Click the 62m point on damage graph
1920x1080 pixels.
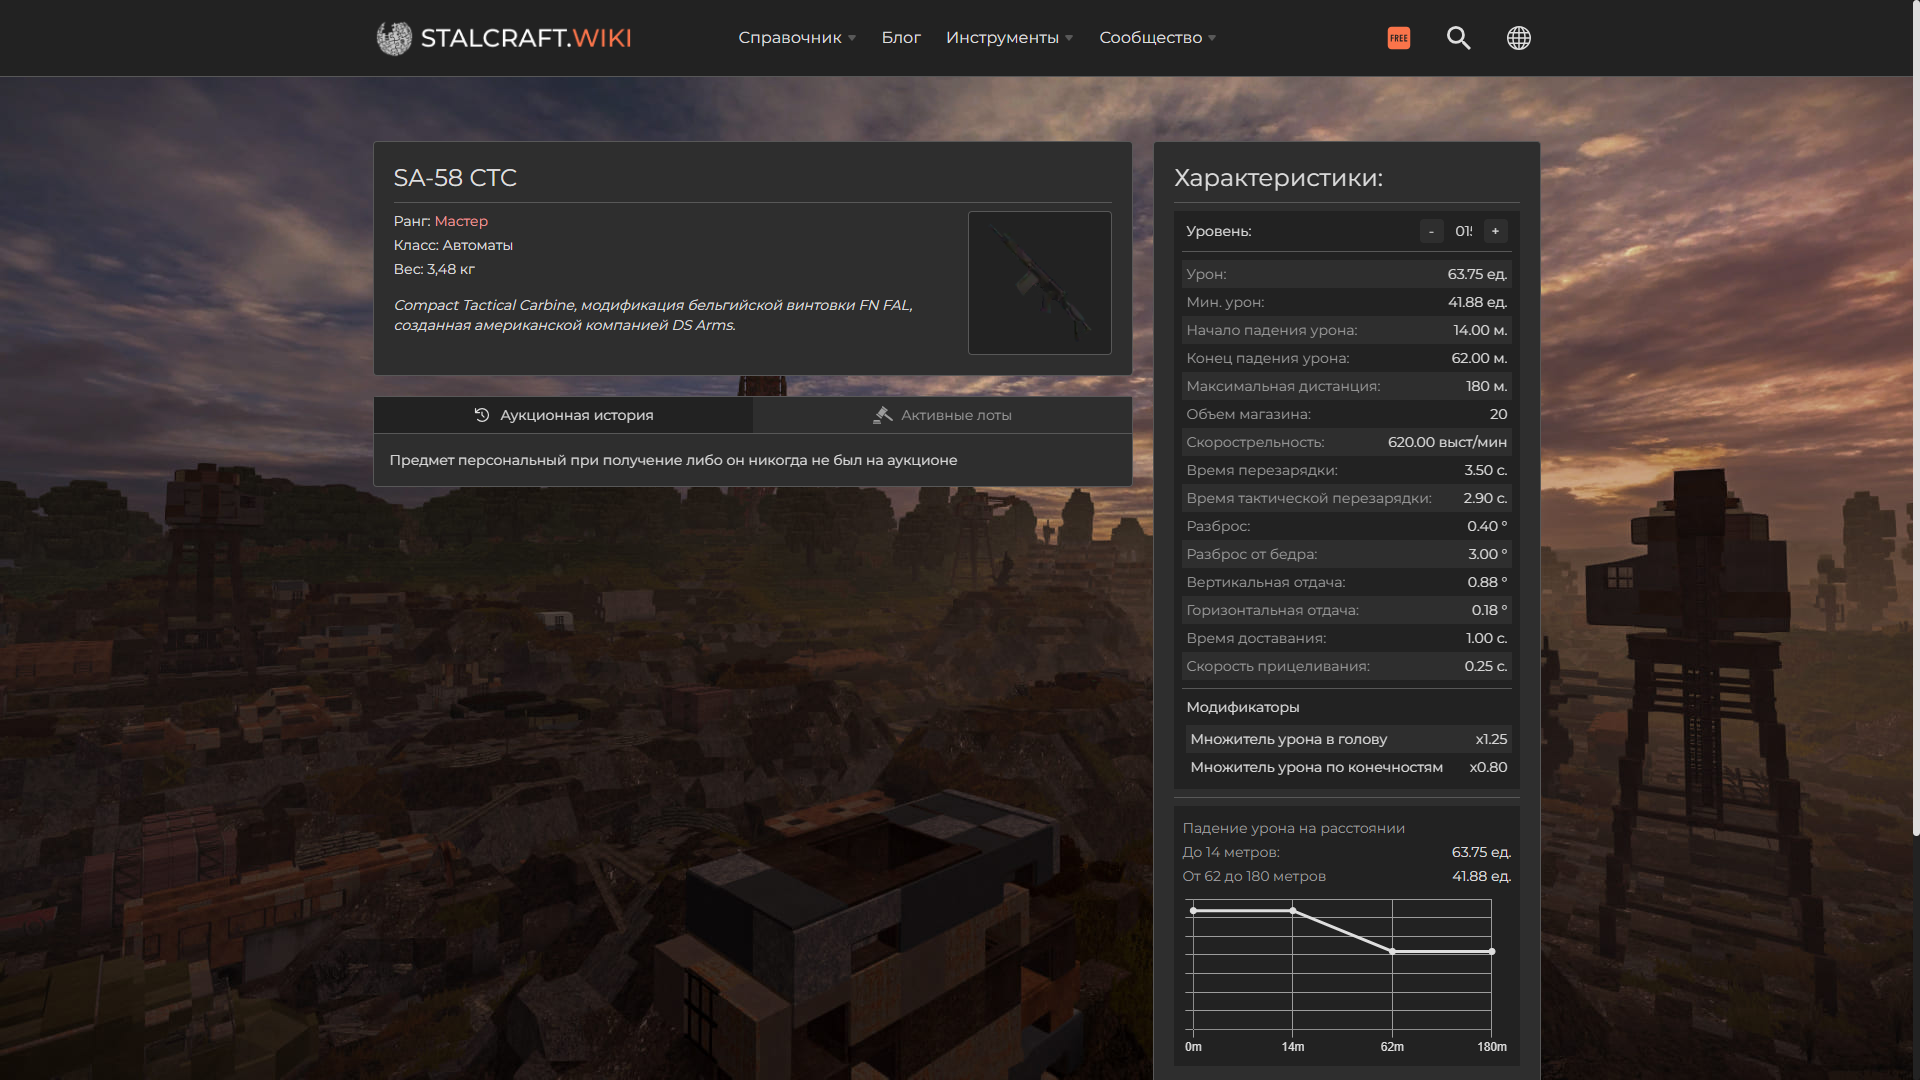tap(1392, 952)
